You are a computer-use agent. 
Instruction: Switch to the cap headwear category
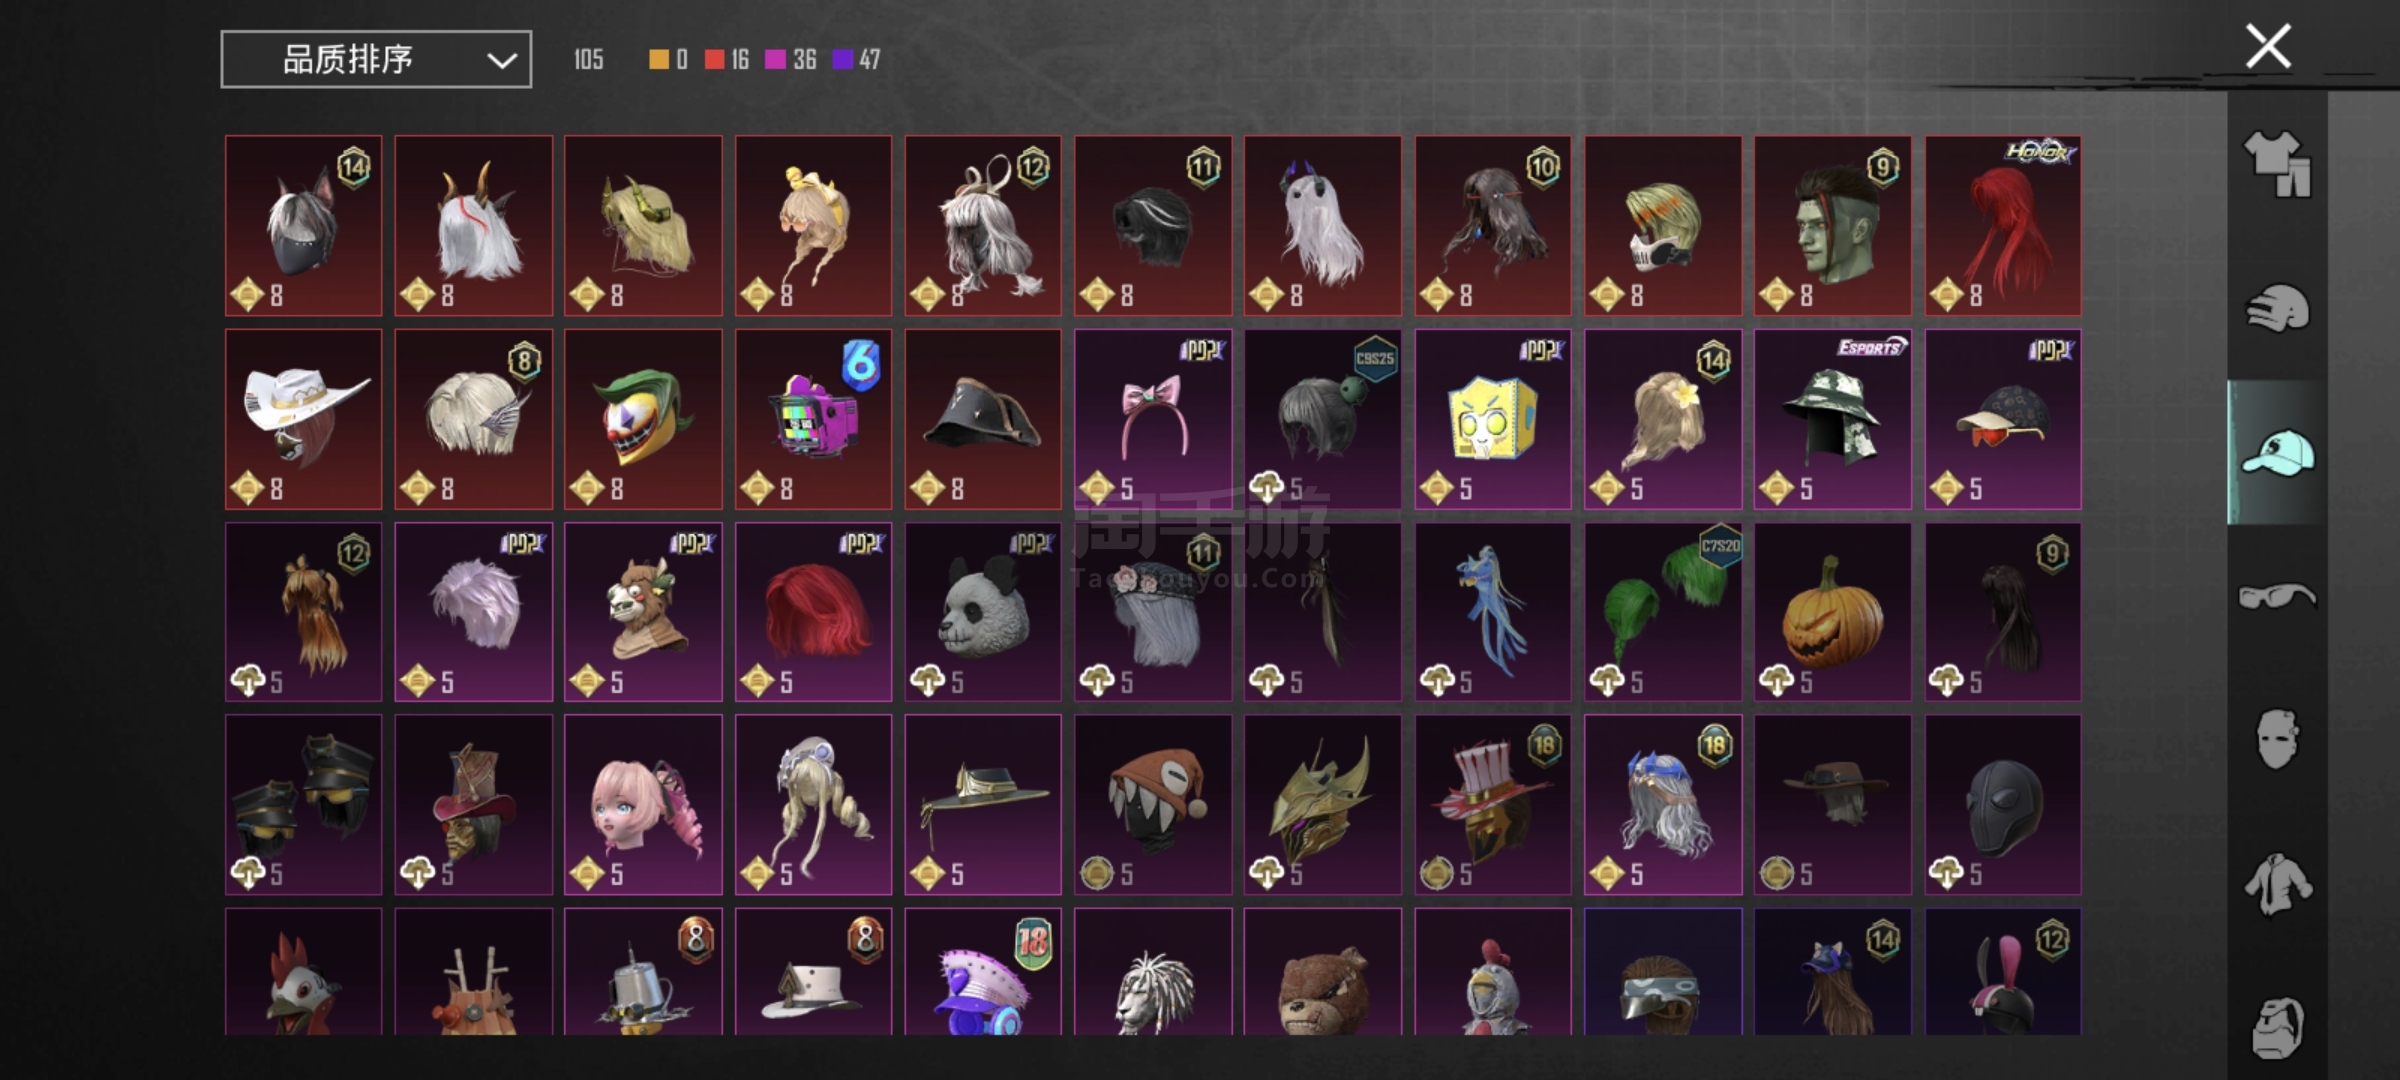click(x=2277, y=453)
